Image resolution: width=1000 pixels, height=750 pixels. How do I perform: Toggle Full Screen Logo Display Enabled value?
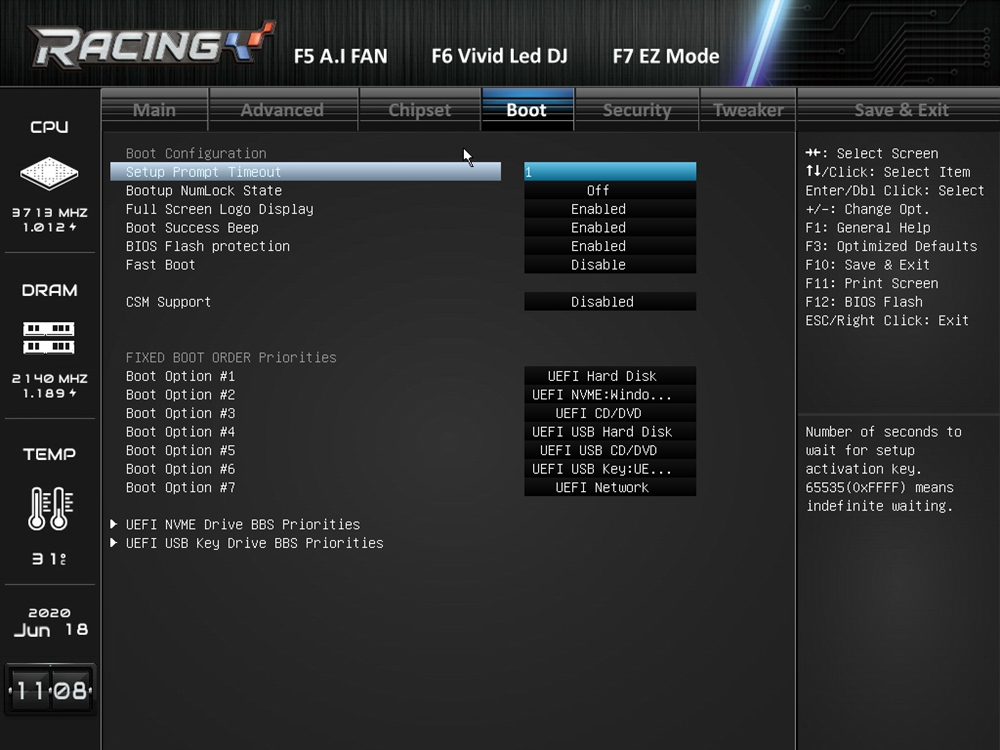(x=610, y=209)
